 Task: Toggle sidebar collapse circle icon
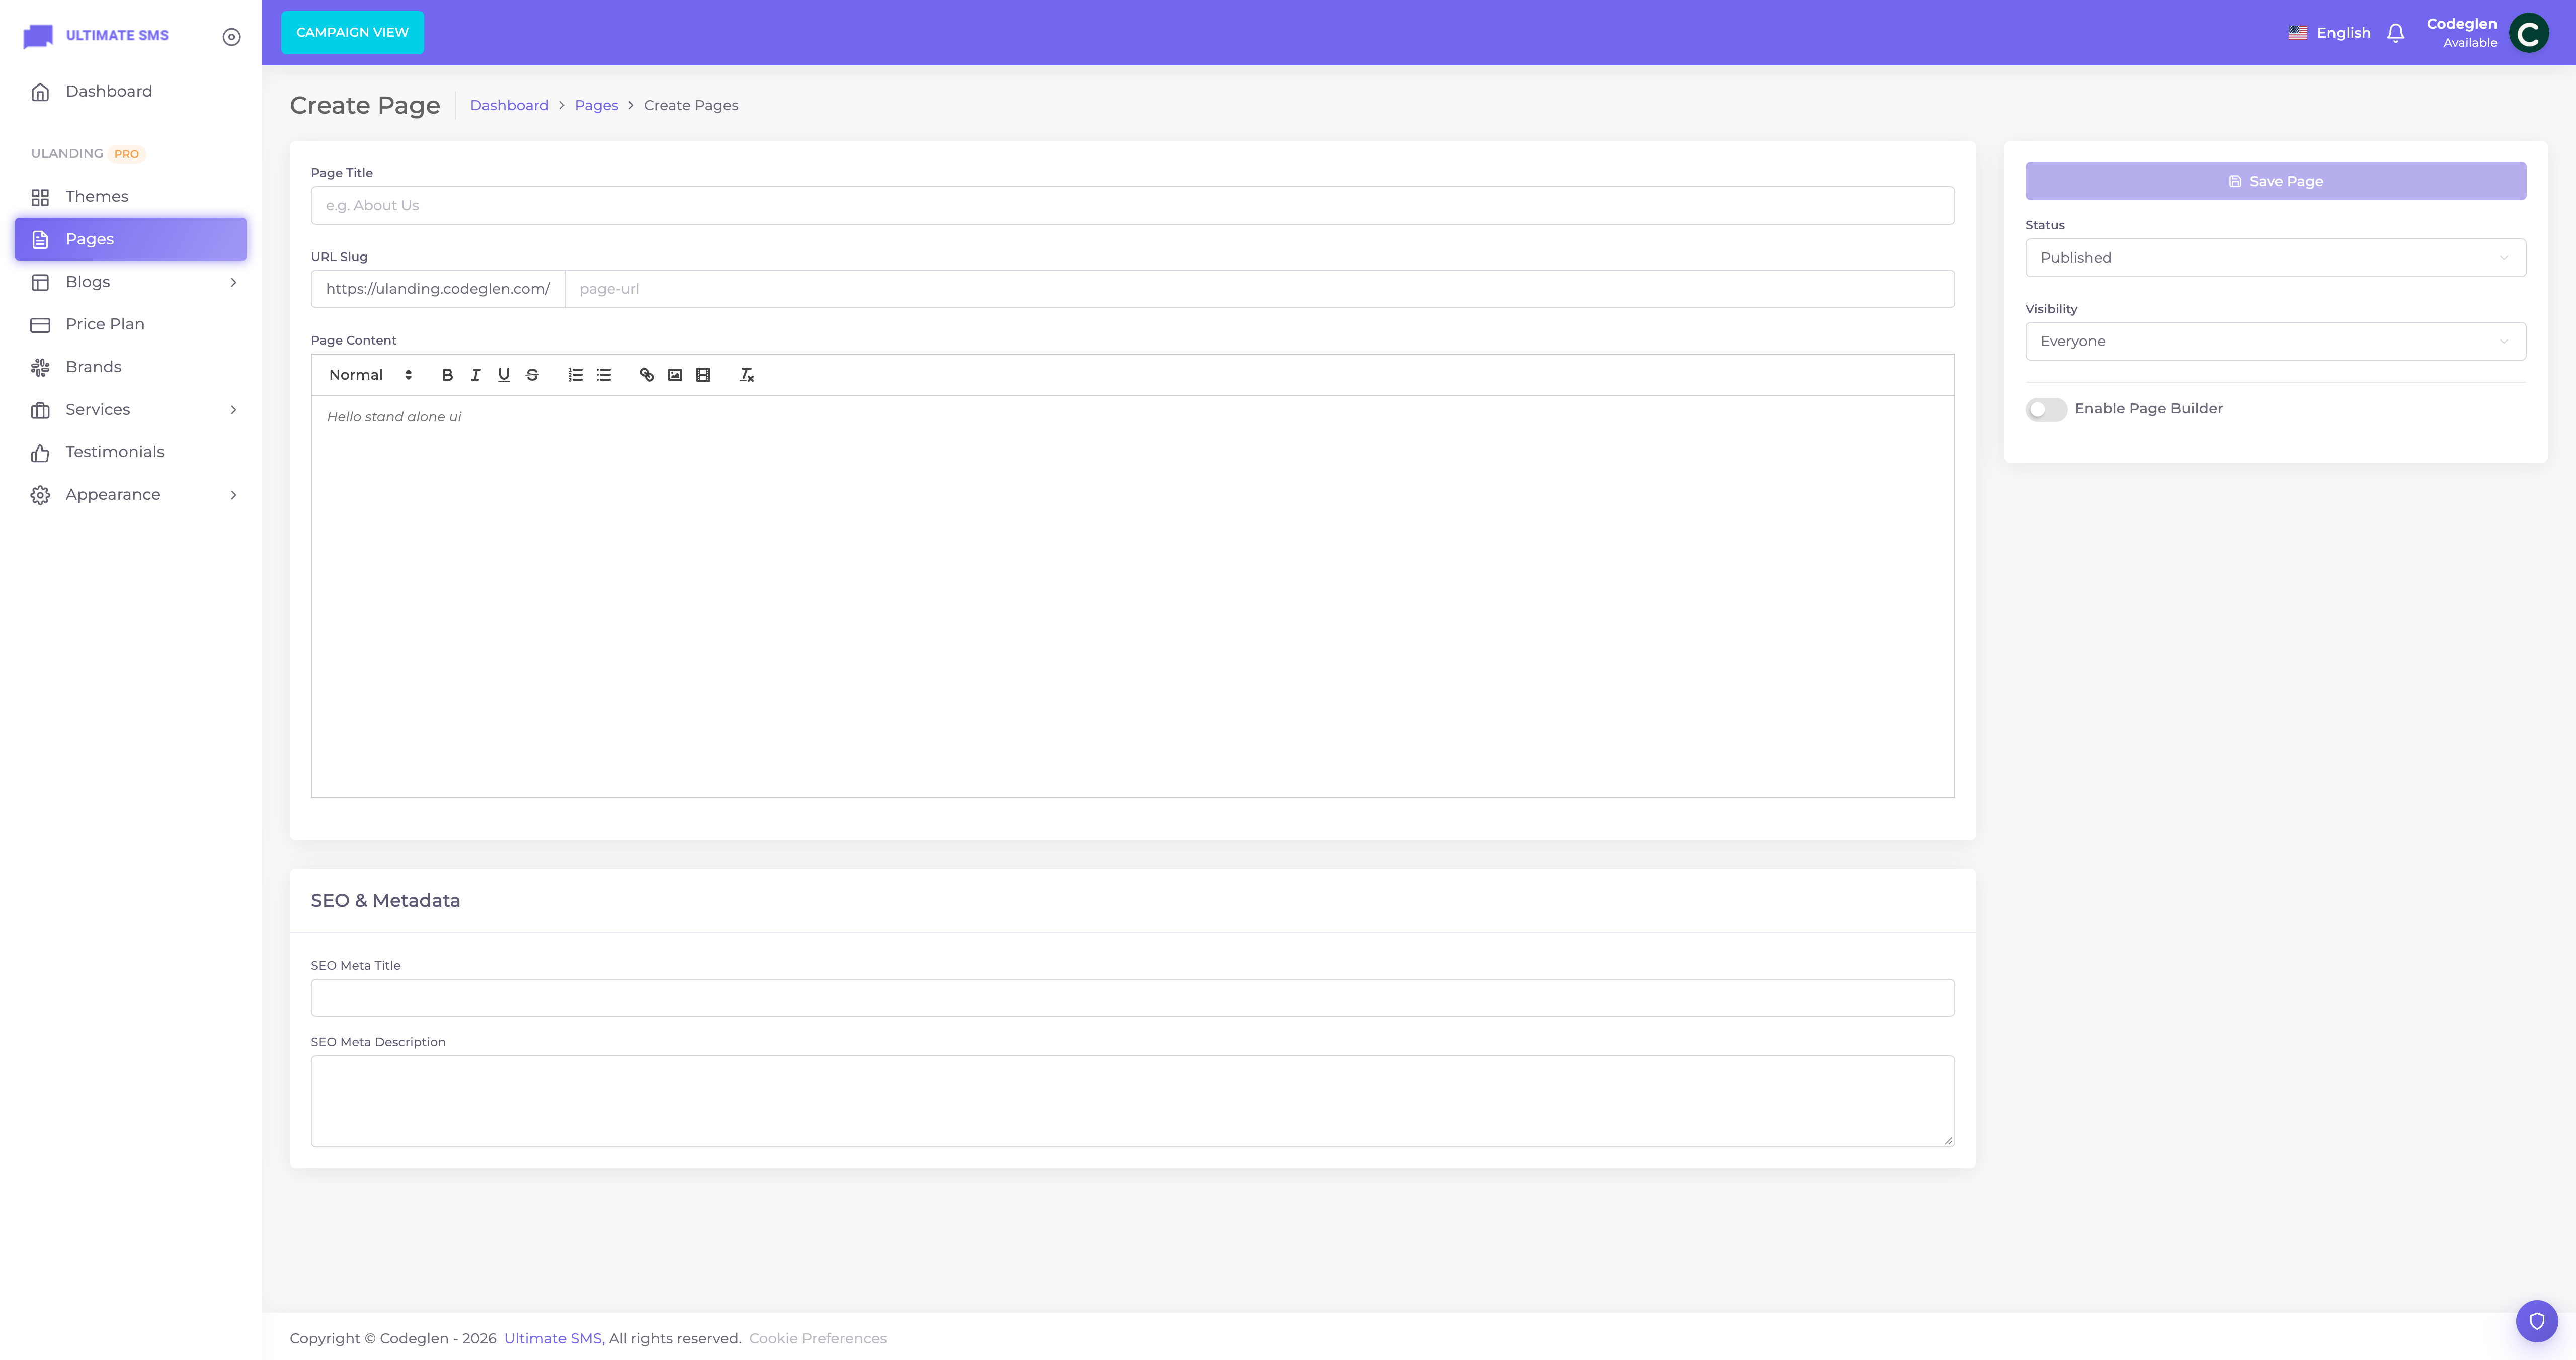(x=231, y=37)
